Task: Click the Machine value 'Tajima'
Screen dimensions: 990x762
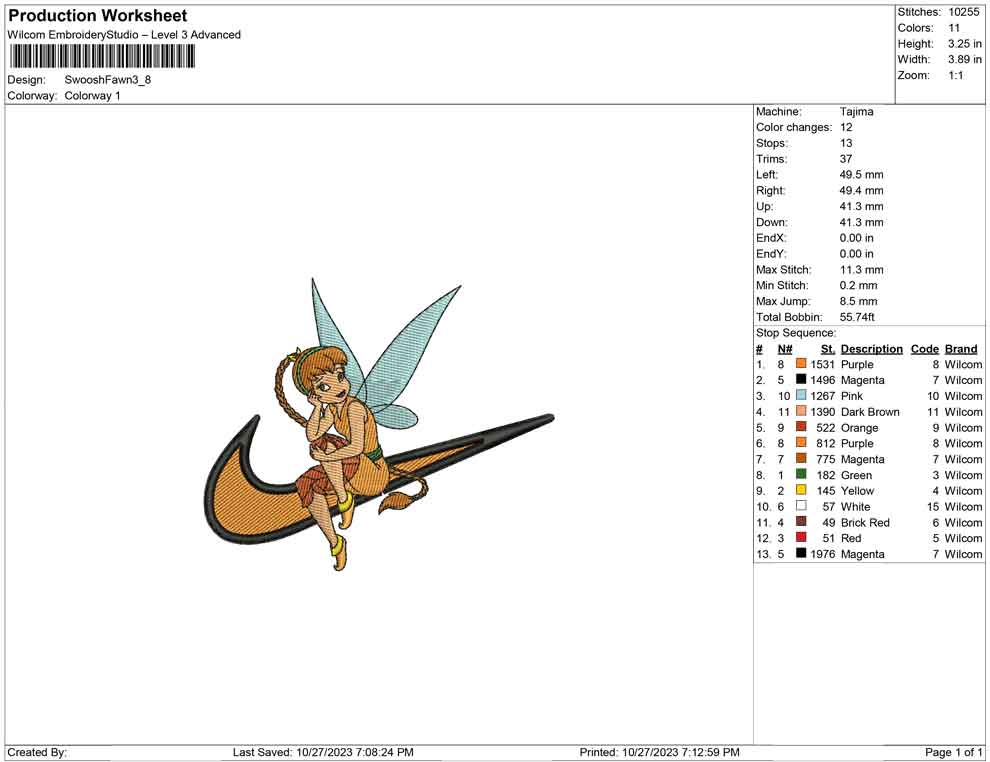Action: tap(857, 111)
